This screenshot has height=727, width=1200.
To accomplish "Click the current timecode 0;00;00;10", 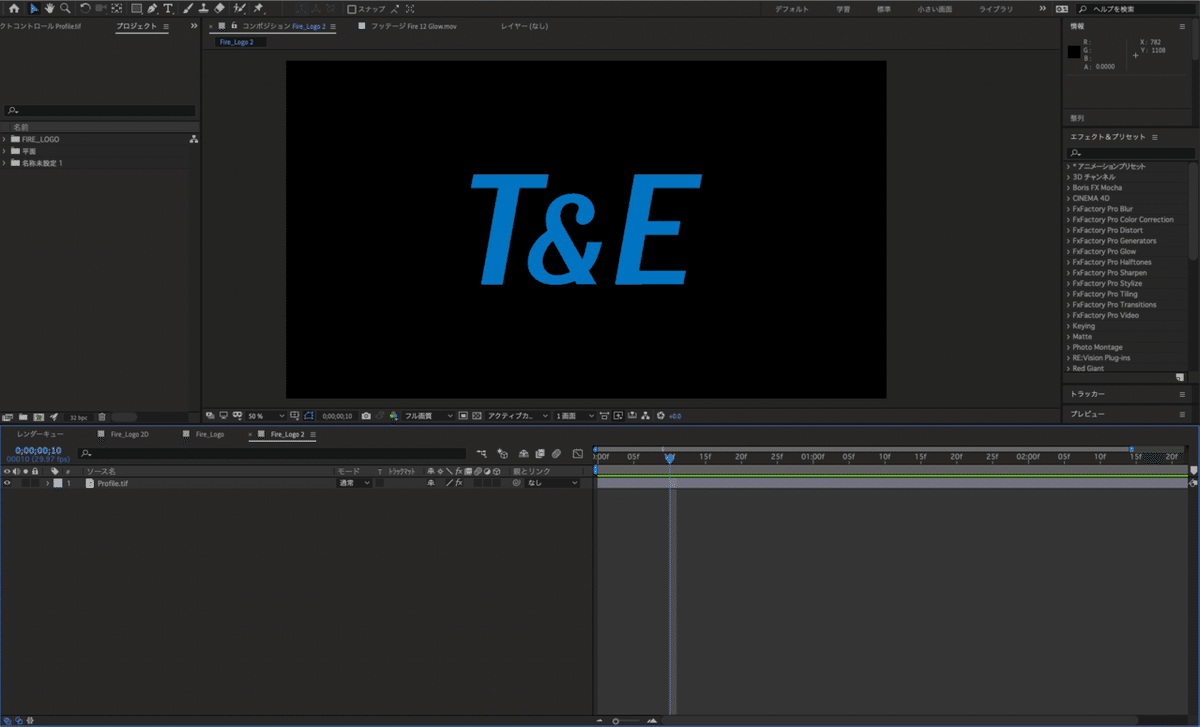I will coord(38,450).
